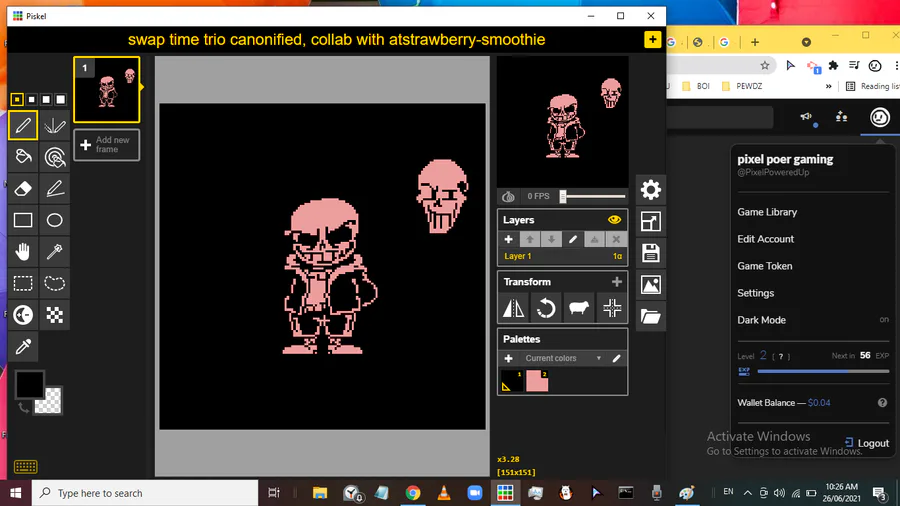
Task: Select frame 1 thumbnail
Action: pyautogui.click(x=107, y=89)
